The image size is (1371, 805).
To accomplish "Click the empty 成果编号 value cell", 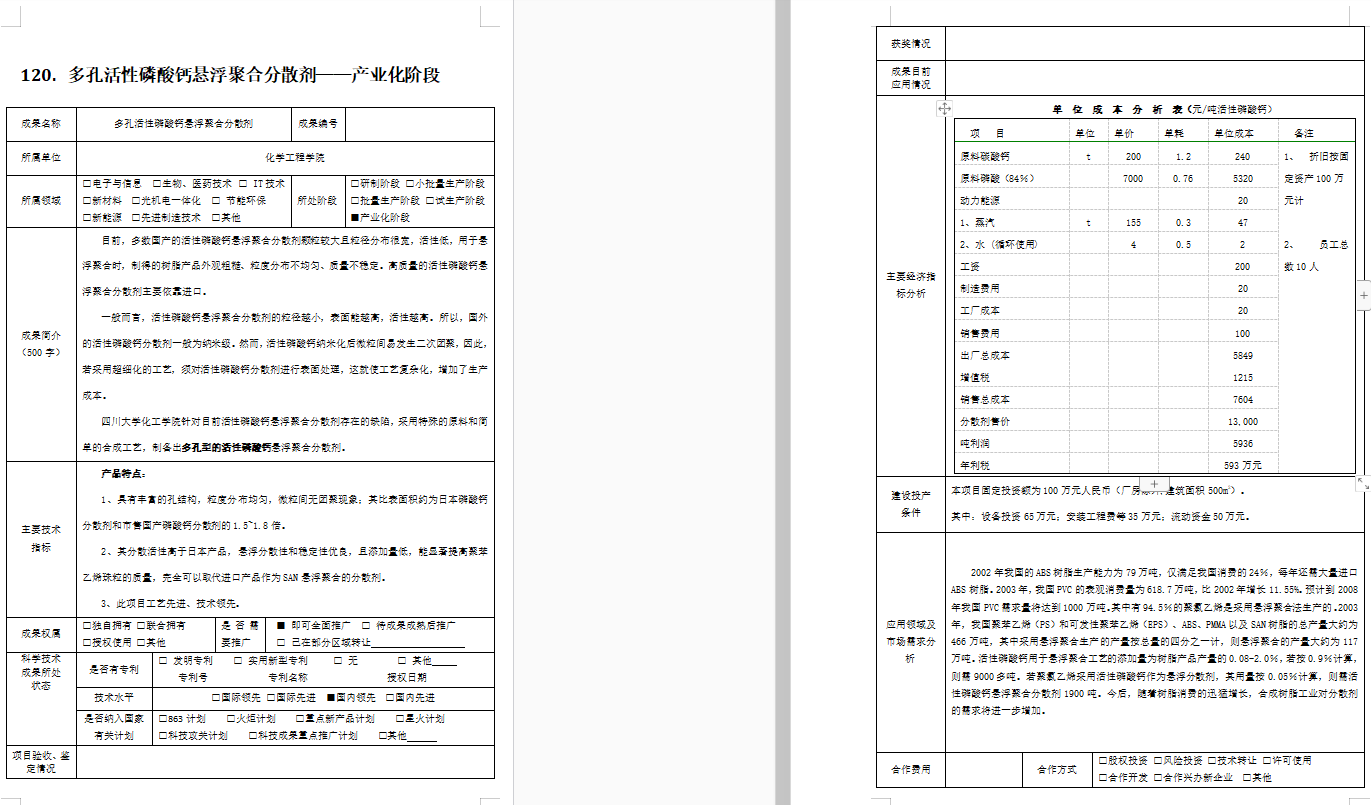I will (x=419, y=125).
